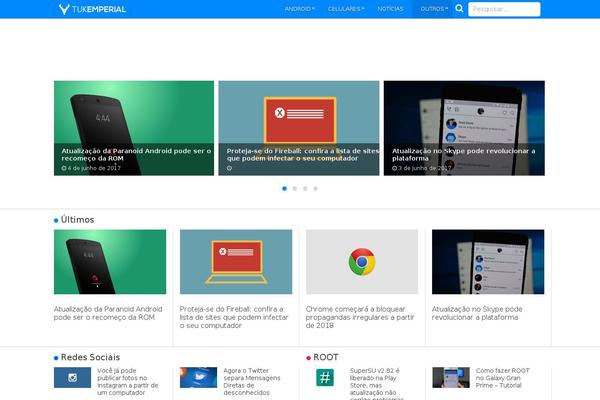Expand the OUTROS dropdown menu

point(434,9)
